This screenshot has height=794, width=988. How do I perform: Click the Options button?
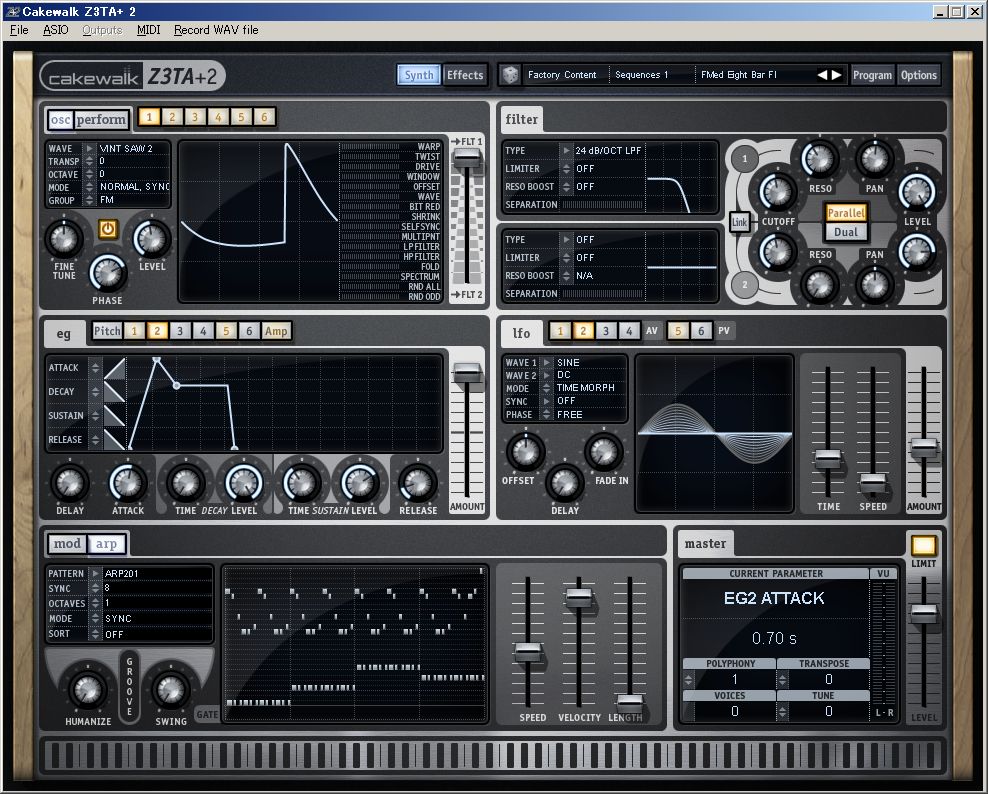919,75
